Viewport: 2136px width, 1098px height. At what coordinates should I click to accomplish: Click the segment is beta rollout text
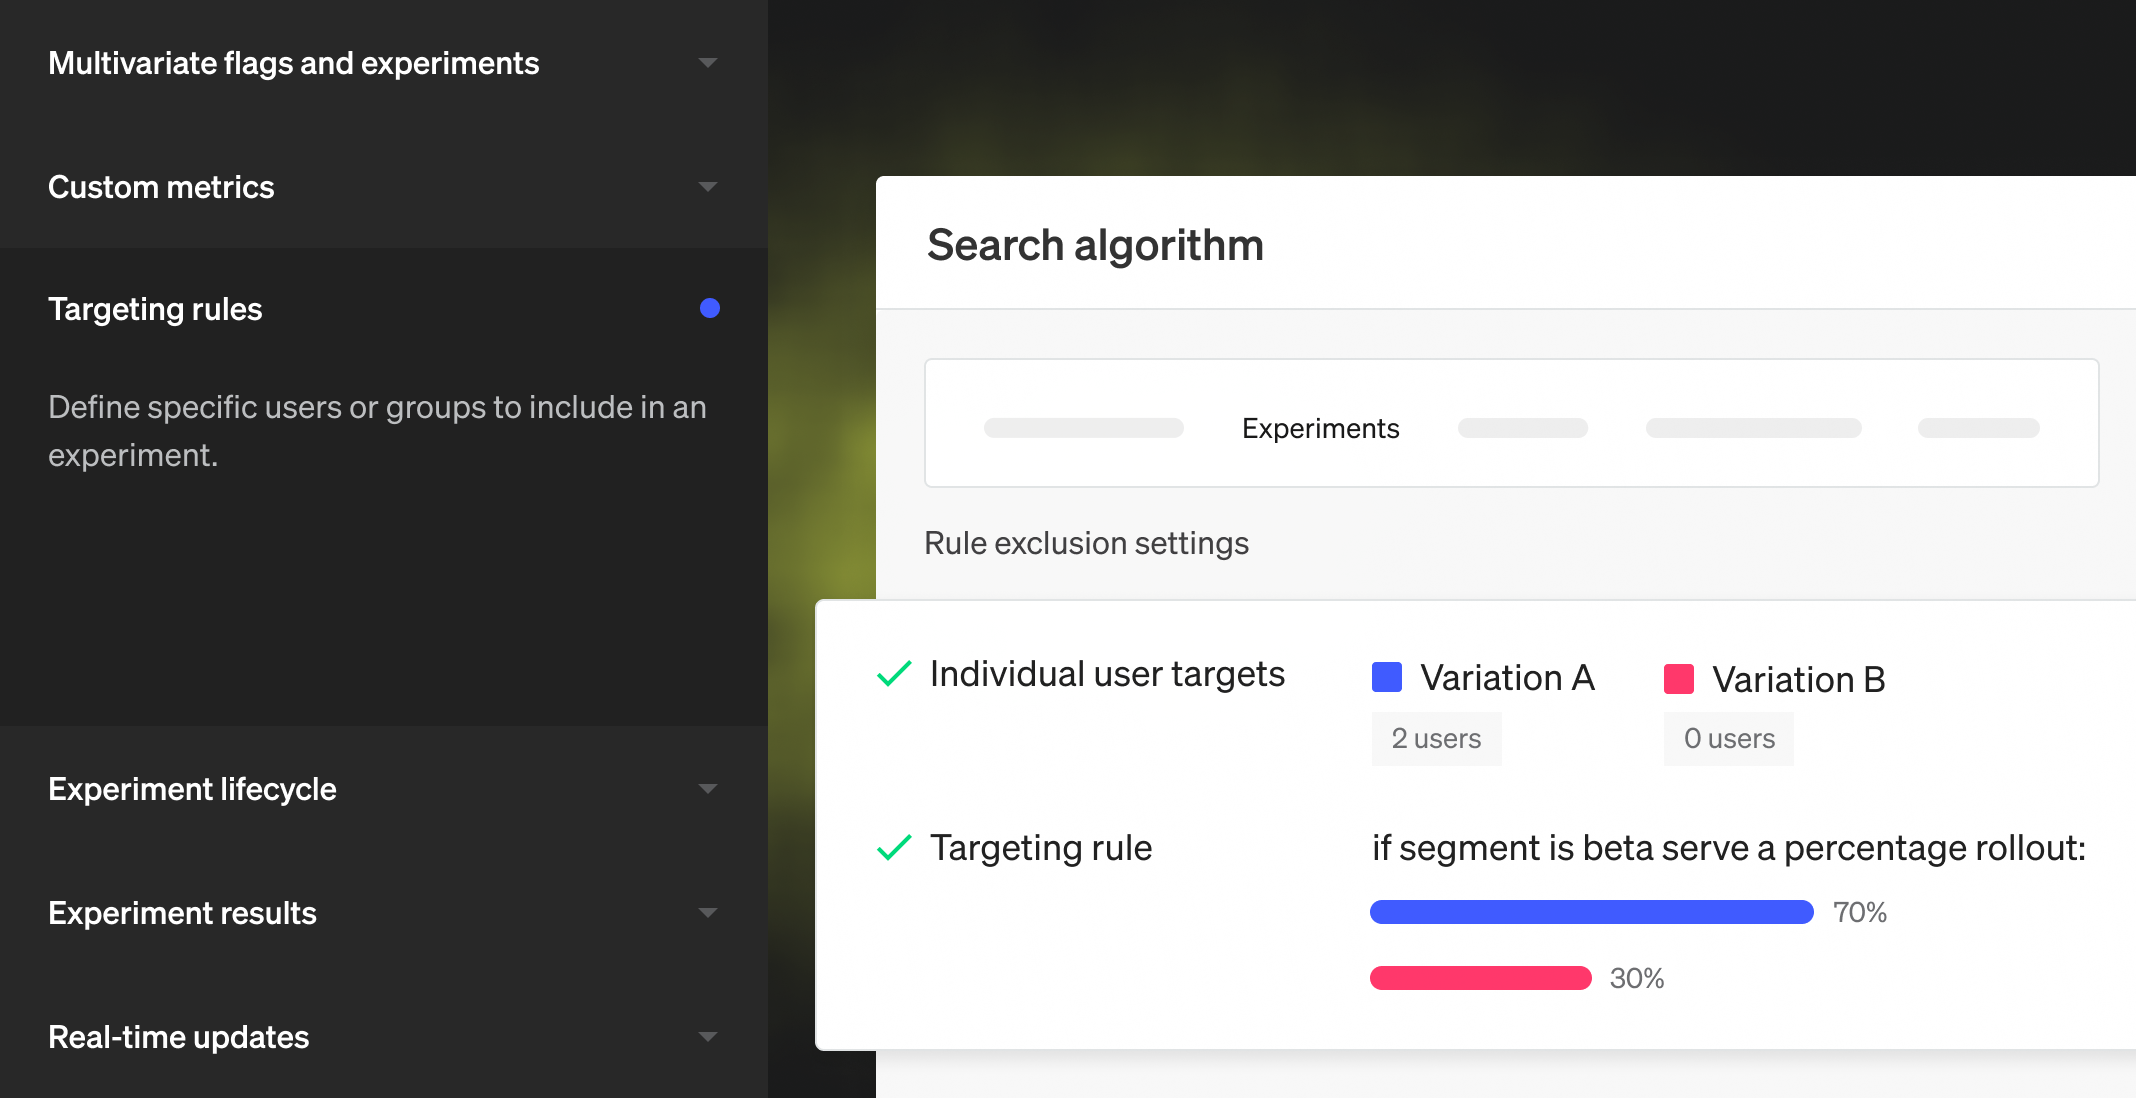[x=1728, y=848]
